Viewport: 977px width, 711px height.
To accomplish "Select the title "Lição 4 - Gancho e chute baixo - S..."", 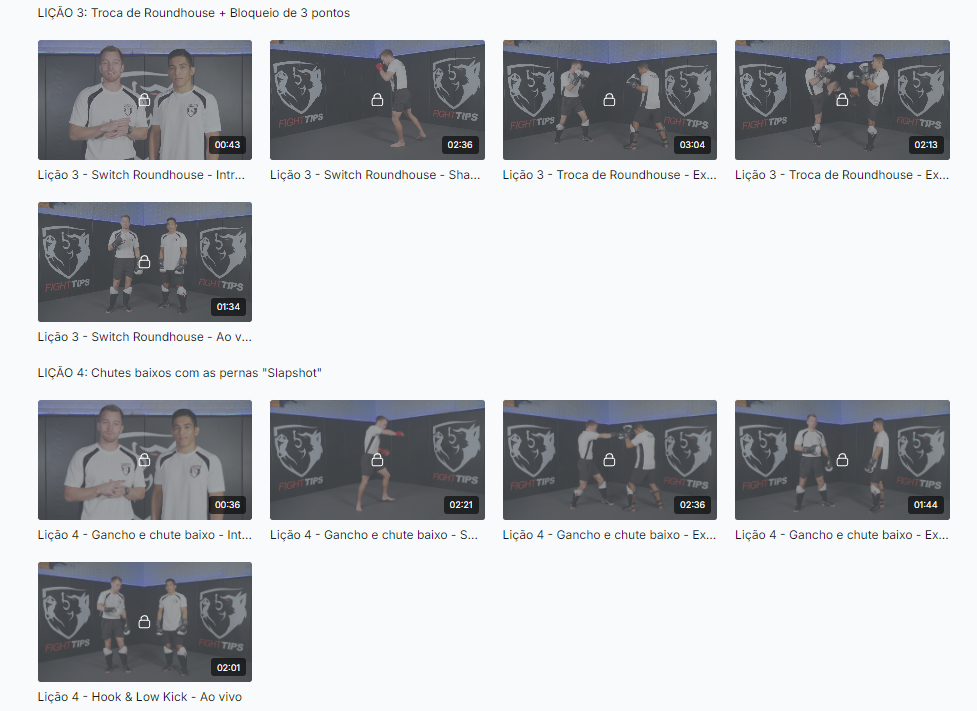I will point(376,535).
